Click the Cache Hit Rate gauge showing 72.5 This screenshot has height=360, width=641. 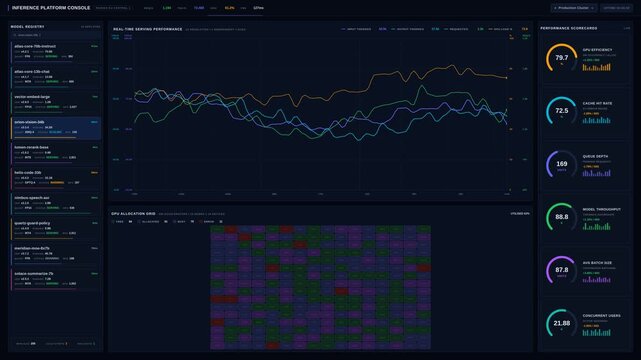[561, 111]
